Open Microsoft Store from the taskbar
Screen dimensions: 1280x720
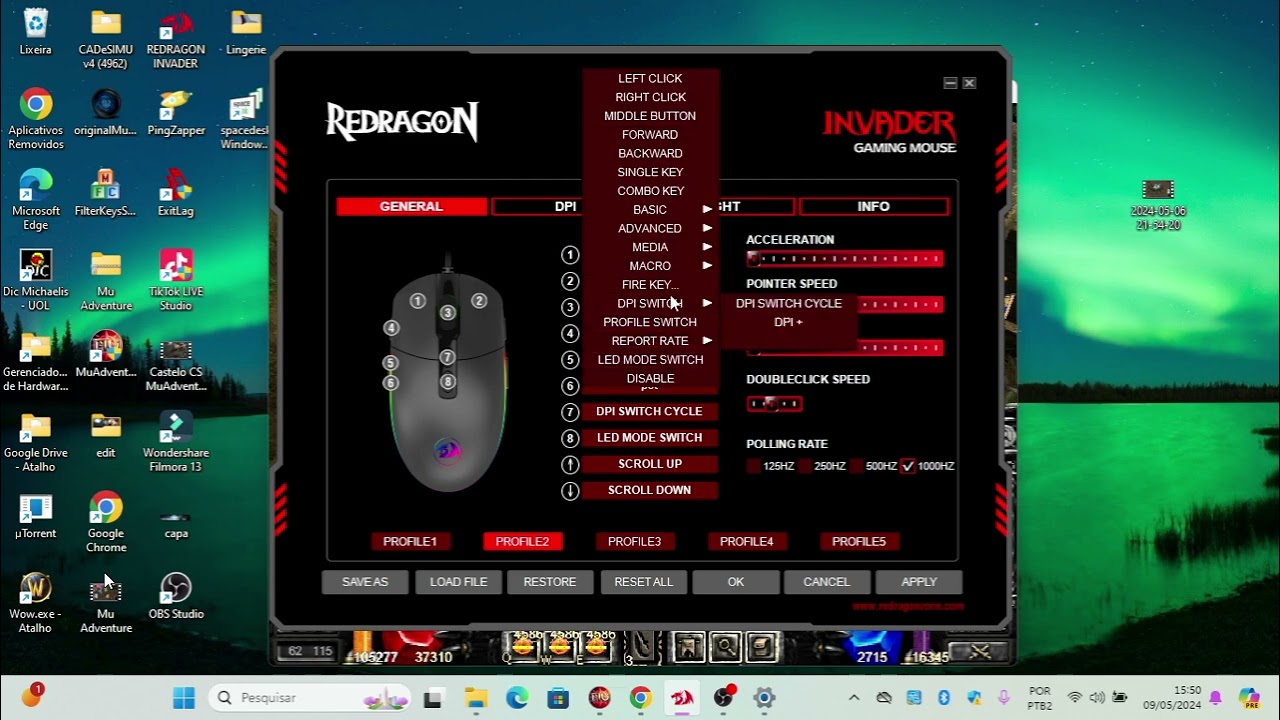tap(558, 698)
